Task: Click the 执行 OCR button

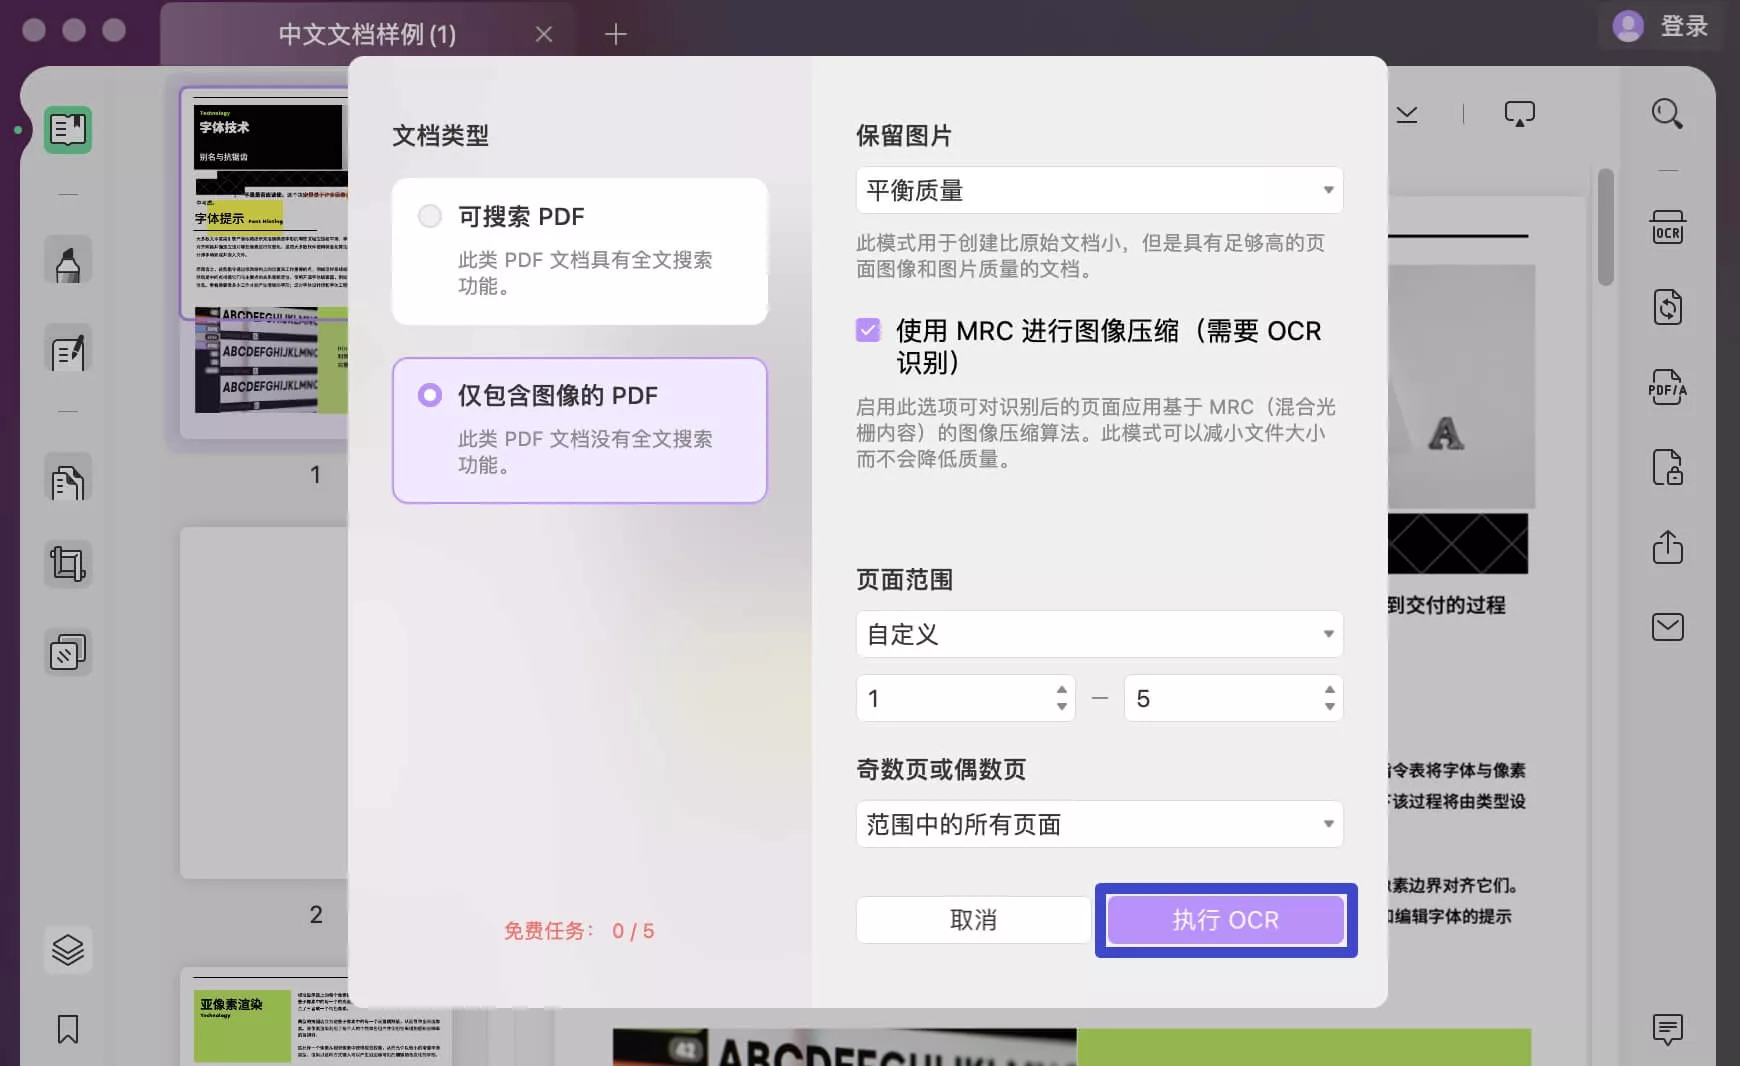Action: point(1225,920)
